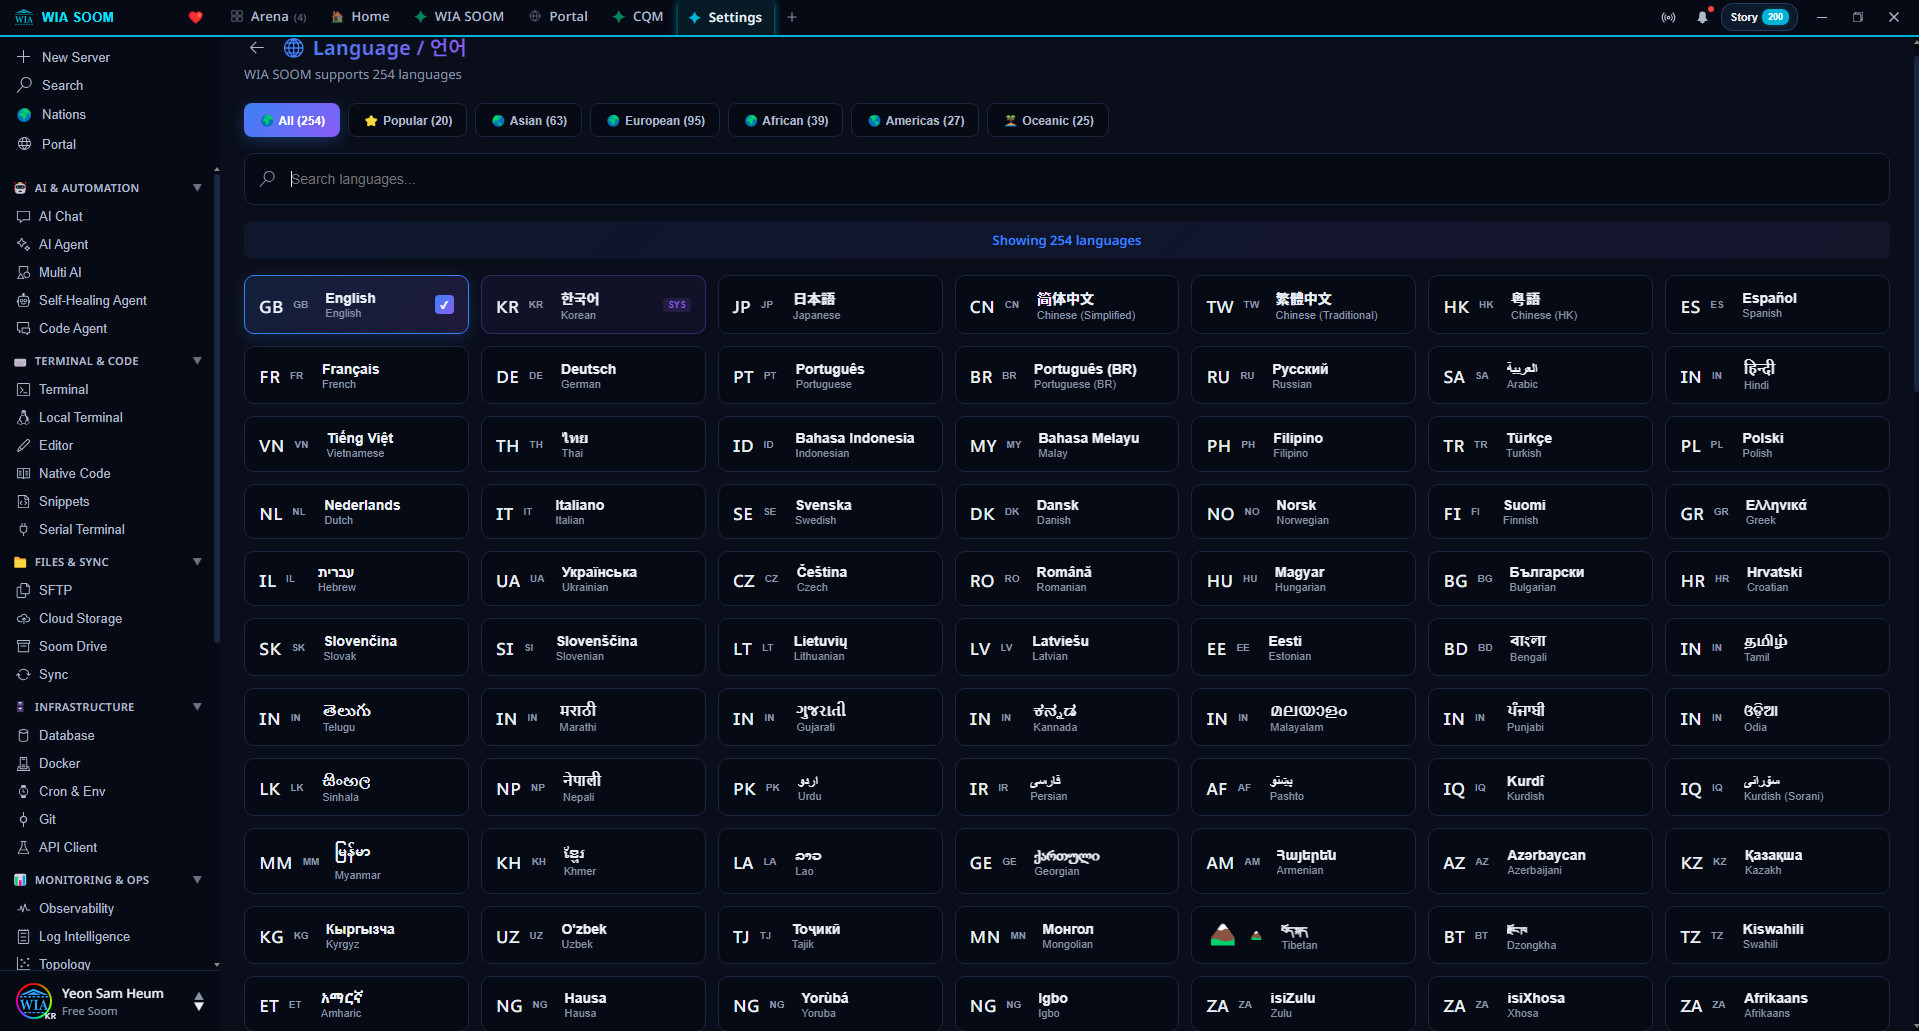Toggle the English language checkbox
The width and height of the screenshot is (1919, 1031).
[x=444, y=305]
